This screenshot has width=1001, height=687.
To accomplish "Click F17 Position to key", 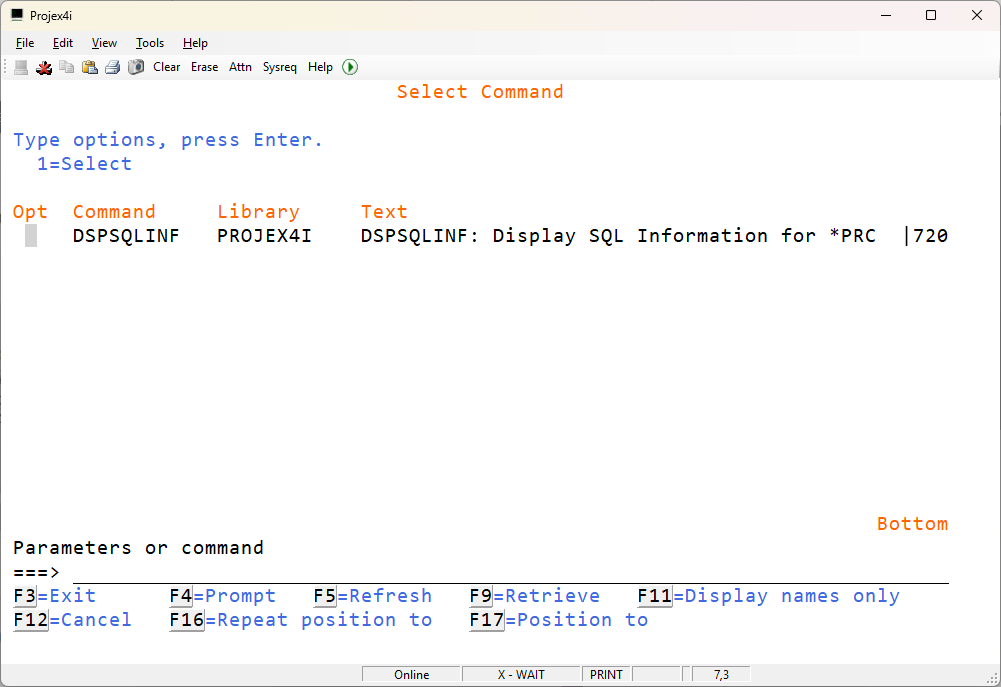I will [487, 620].
